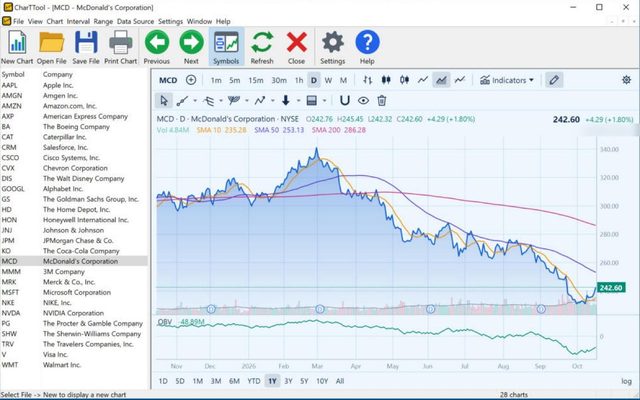This screenshot has height=400, width=640.
Task: Go to the Previous symbol with the green left arrow
Action: [157, 47]
